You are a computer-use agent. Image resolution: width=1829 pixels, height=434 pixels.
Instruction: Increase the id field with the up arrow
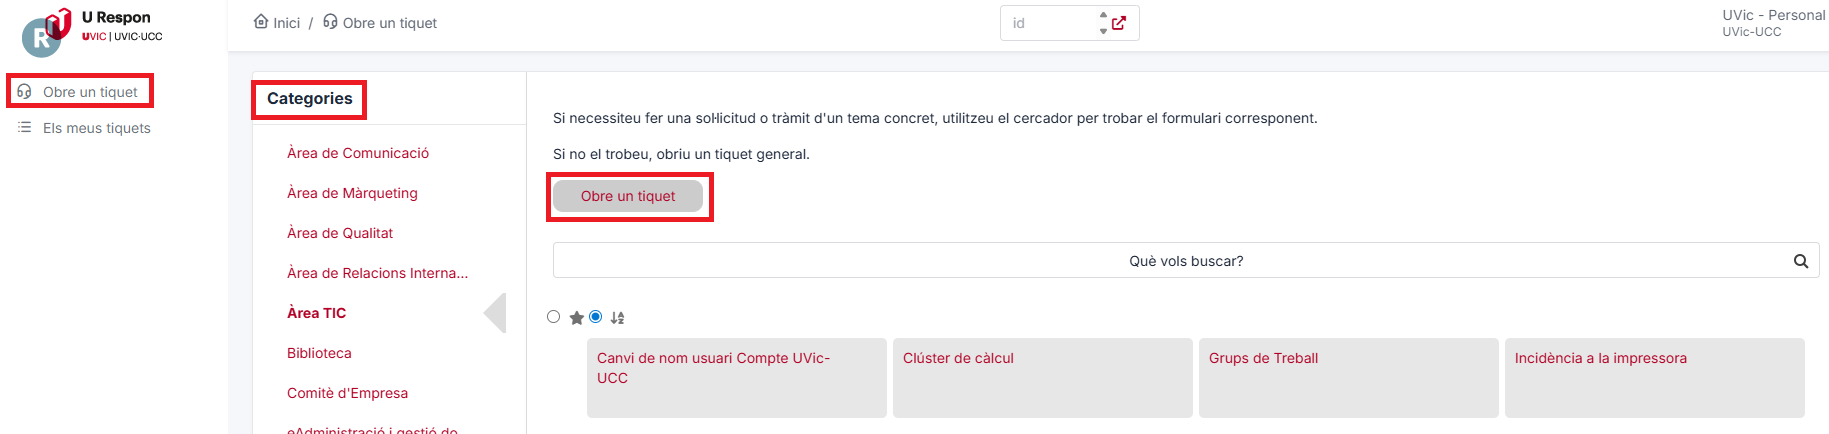pos(1103,15)
